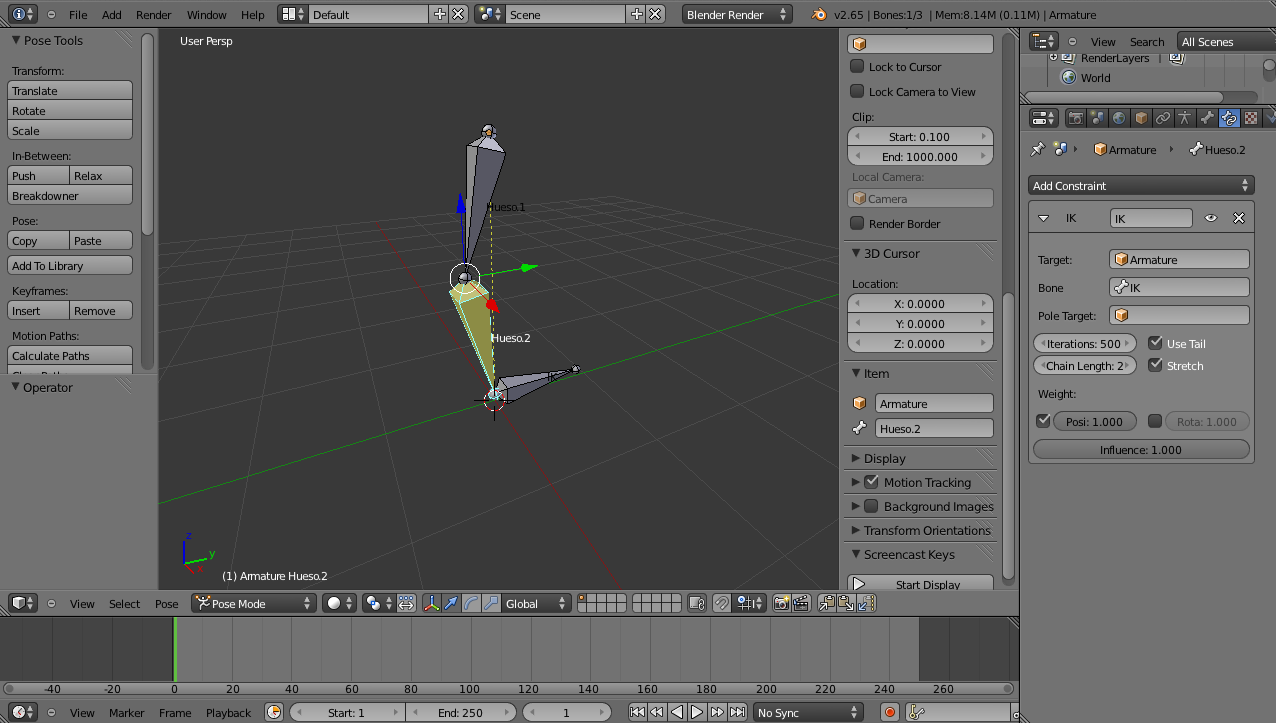
Task: Toggle IK constraint visibility eye icon
Action: click(x=1211, y=218)
